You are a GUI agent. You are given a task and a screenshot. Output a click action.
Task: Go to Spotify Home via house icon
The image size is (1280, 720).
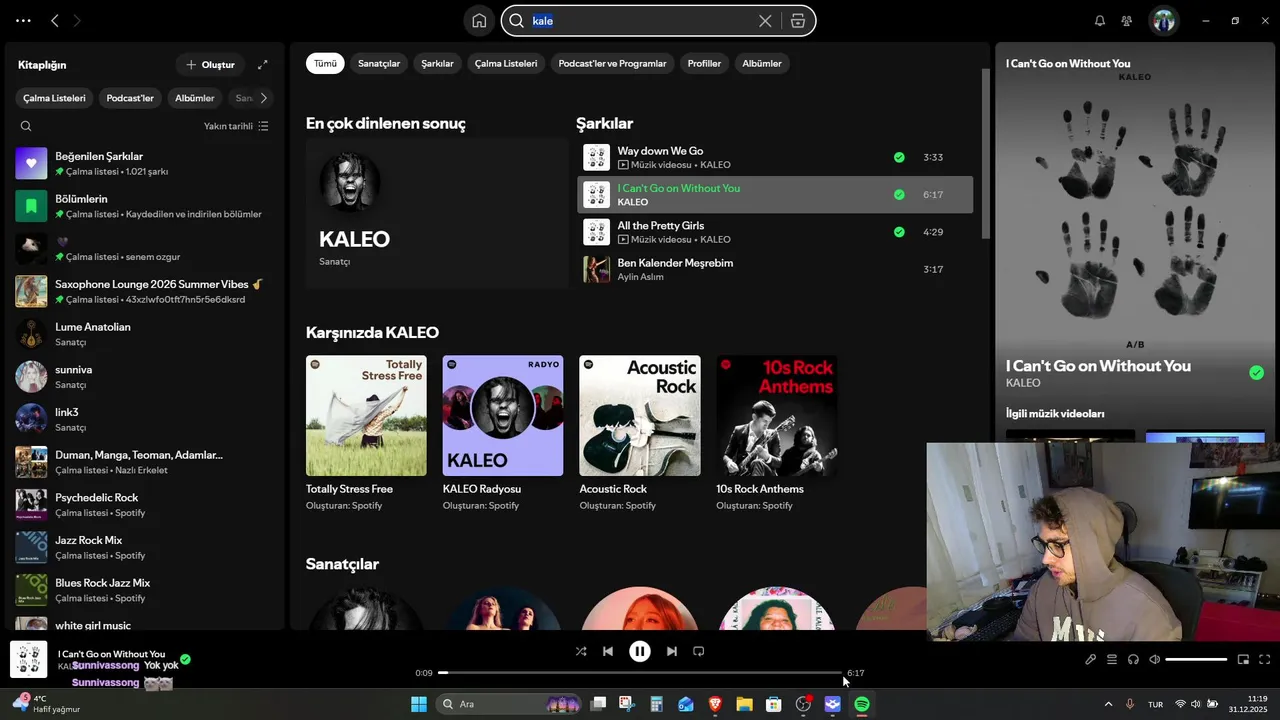point(479,21)
